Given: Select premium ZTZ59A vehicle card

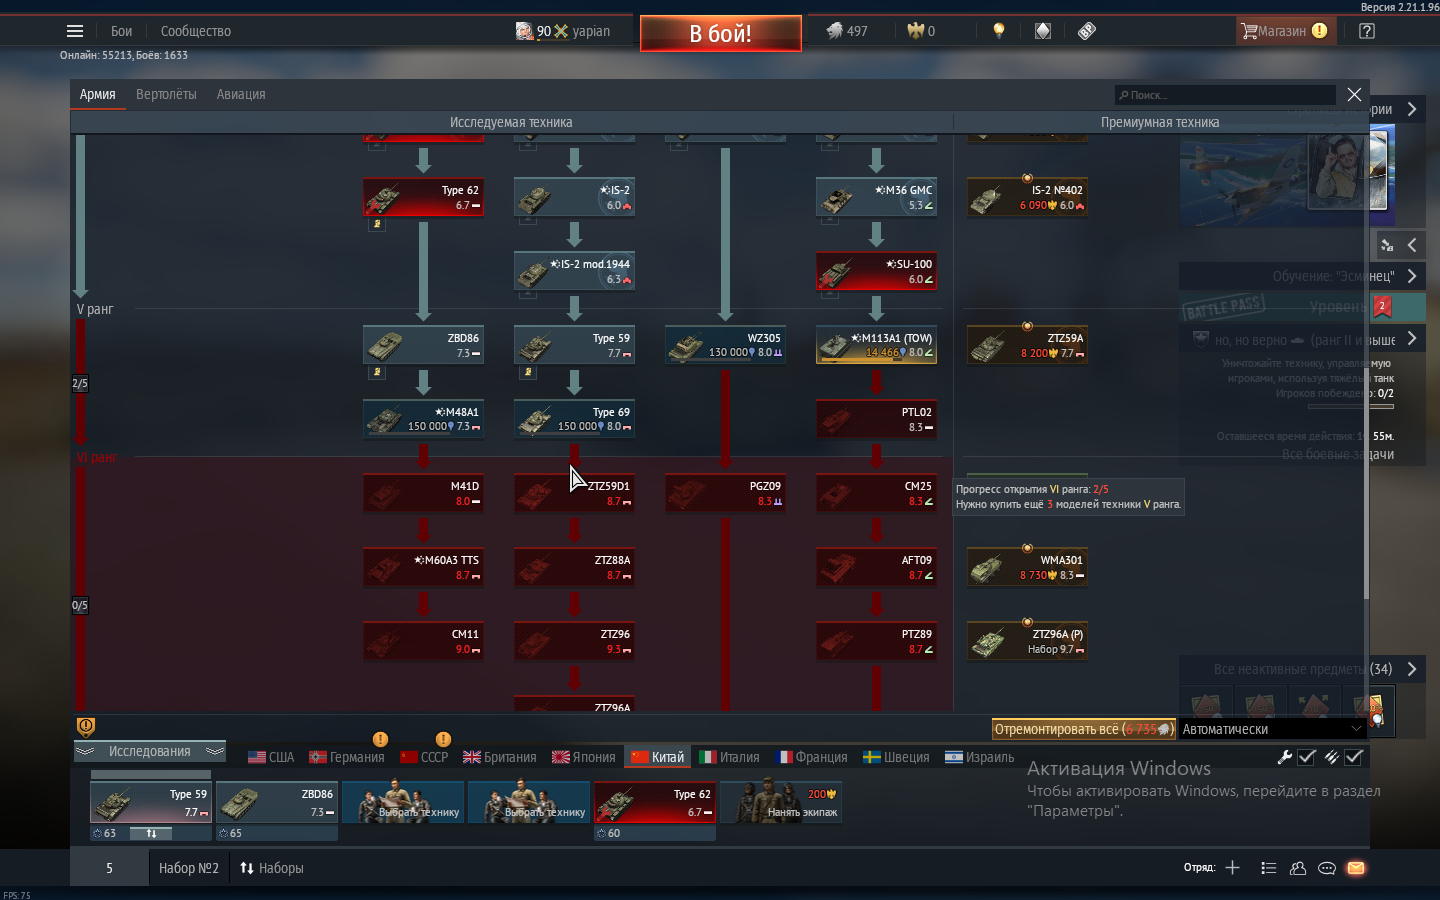Looking at the screenshot, I should 1027,345.
